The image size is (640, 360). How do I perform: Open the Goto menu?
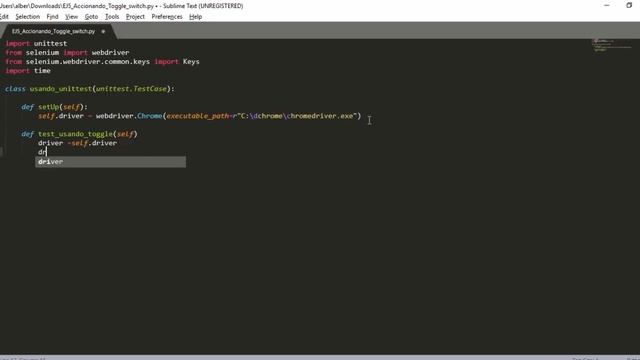91,17
